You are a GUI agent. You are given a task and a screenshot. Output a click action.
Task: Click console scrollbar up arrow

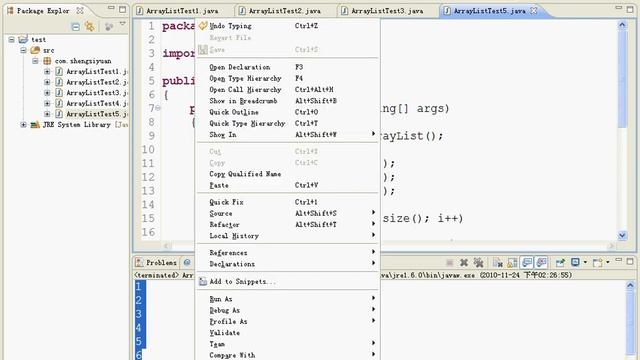[630, 285]
